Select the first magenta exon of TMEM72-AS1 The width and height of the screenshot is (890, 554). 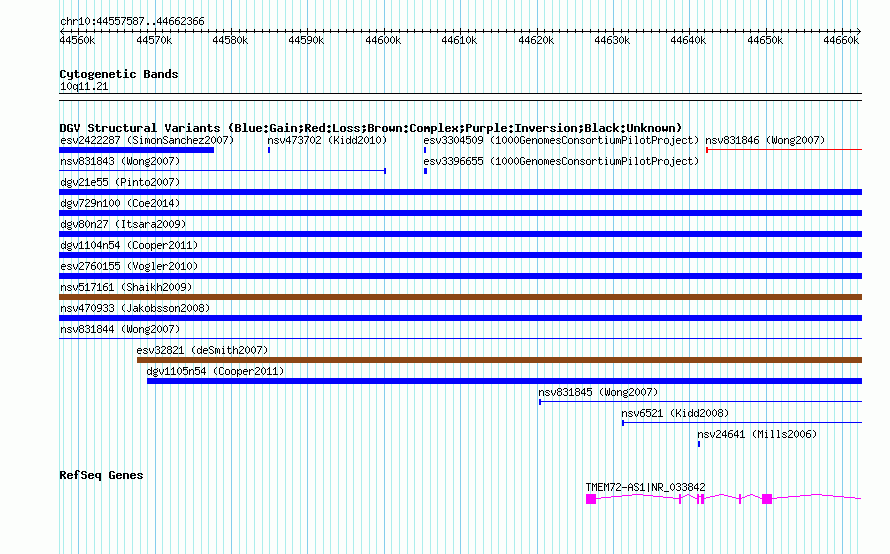(591, 499)
